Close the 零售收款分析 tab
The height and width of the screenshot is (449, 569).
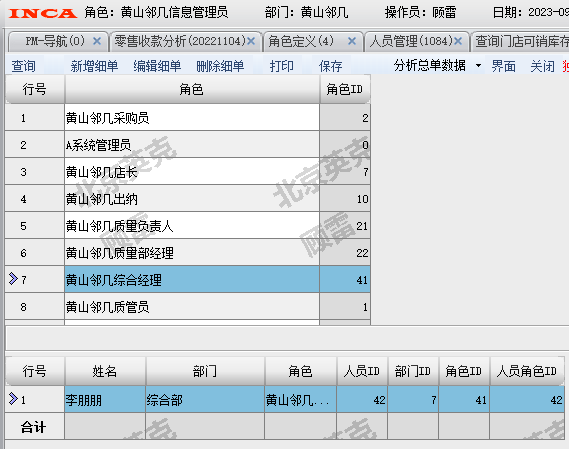[x=251, y=41]
